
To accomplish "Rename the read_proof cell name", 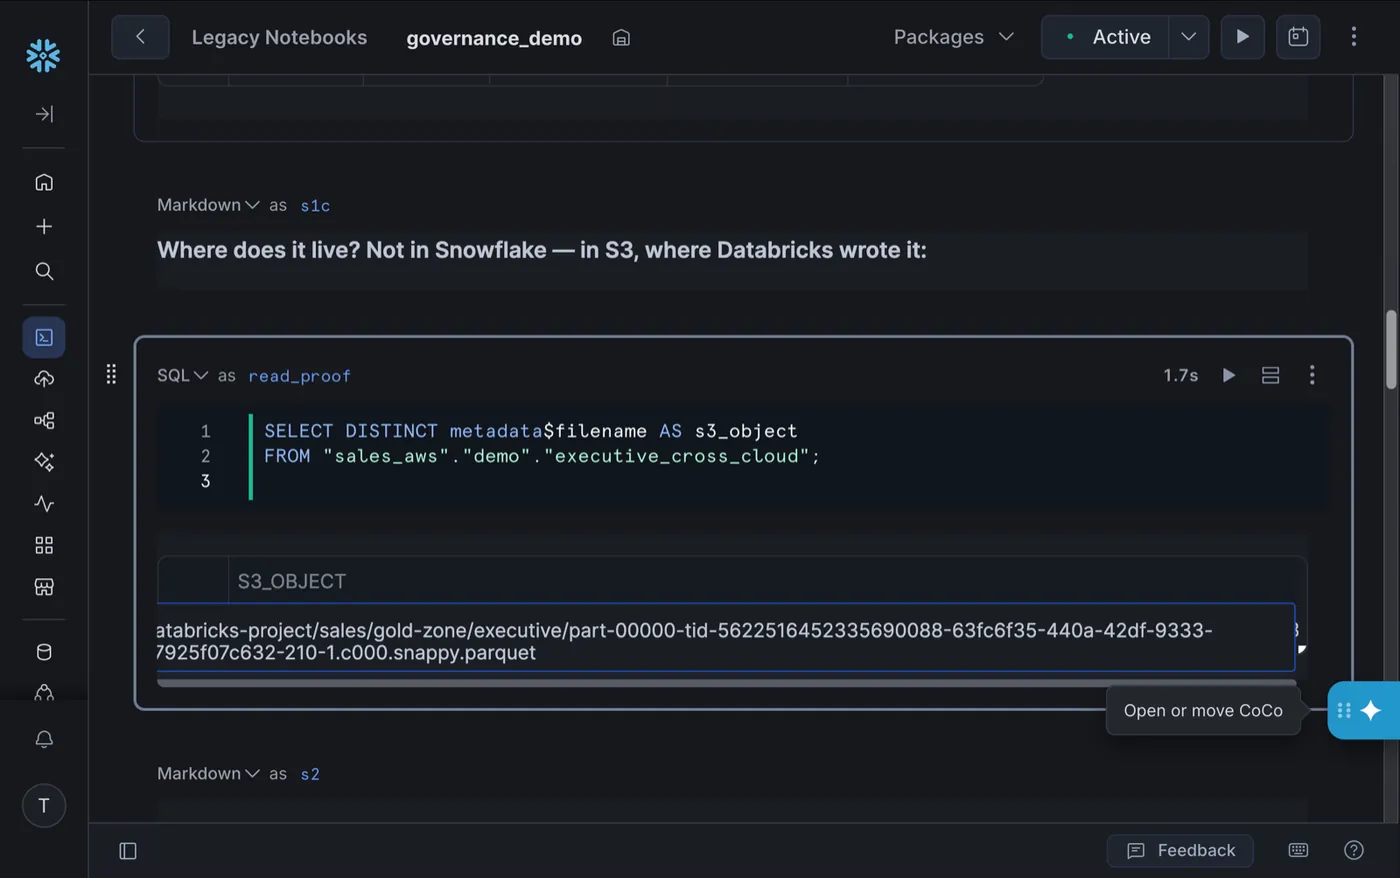I will click(299, 376).
